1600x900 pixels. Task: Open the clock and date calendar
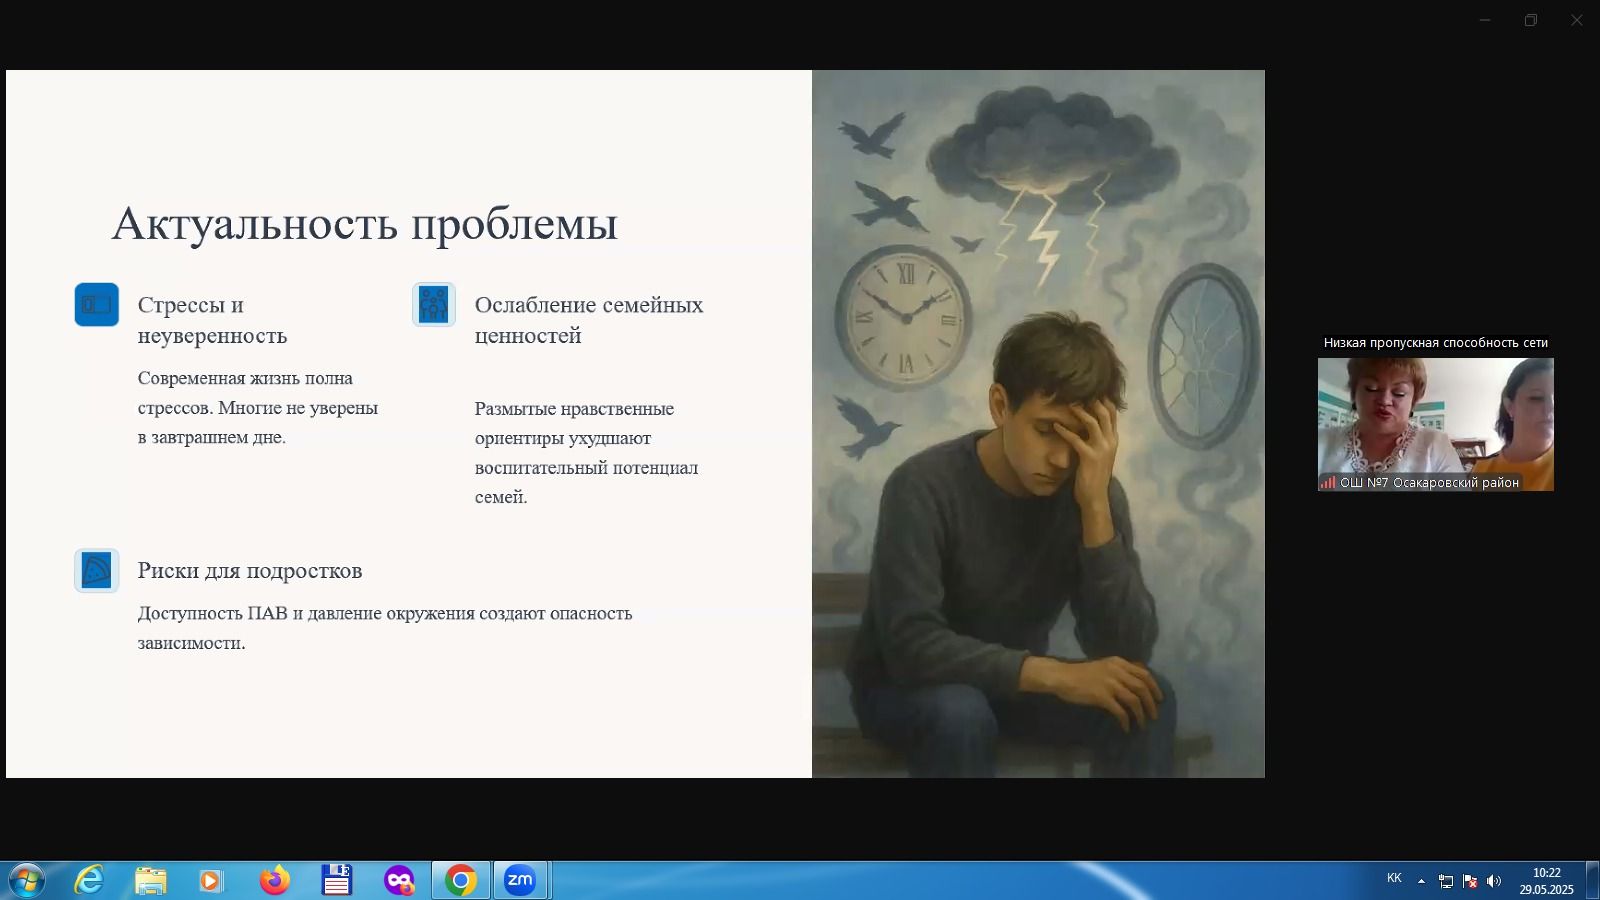click(1546, 881)
